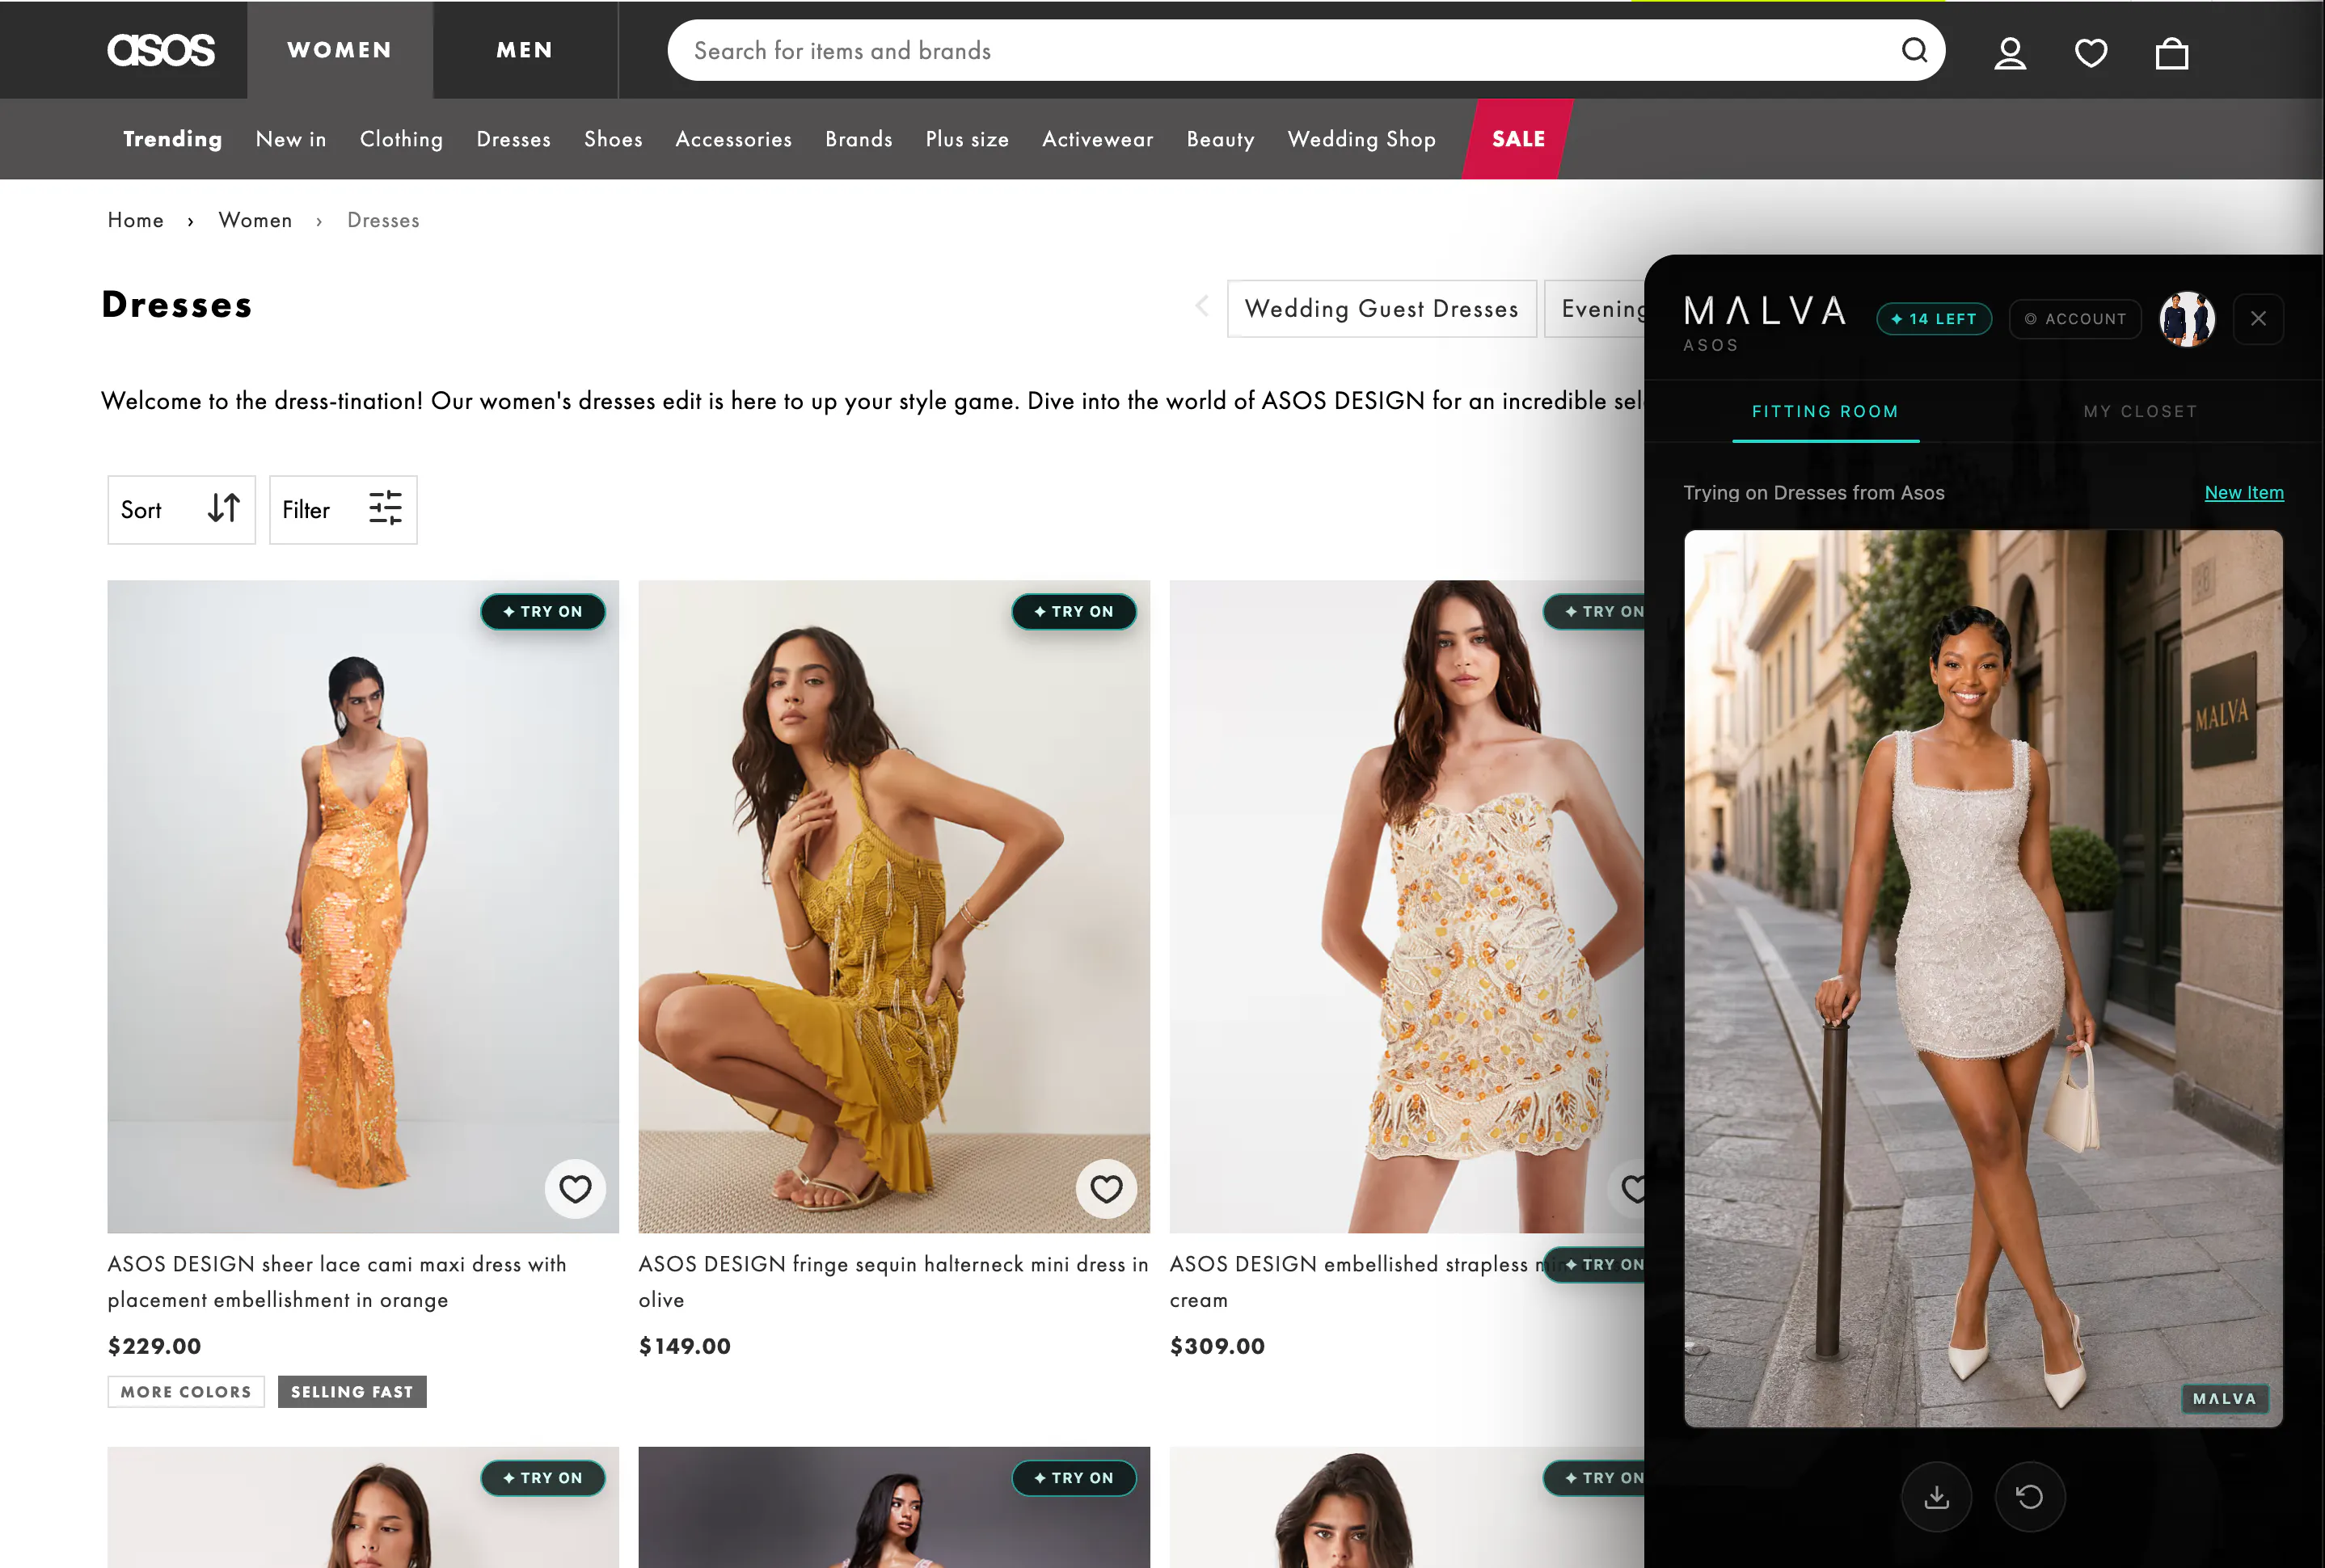
Task: Open the Beauty menu
Action: pos(1221,139)
